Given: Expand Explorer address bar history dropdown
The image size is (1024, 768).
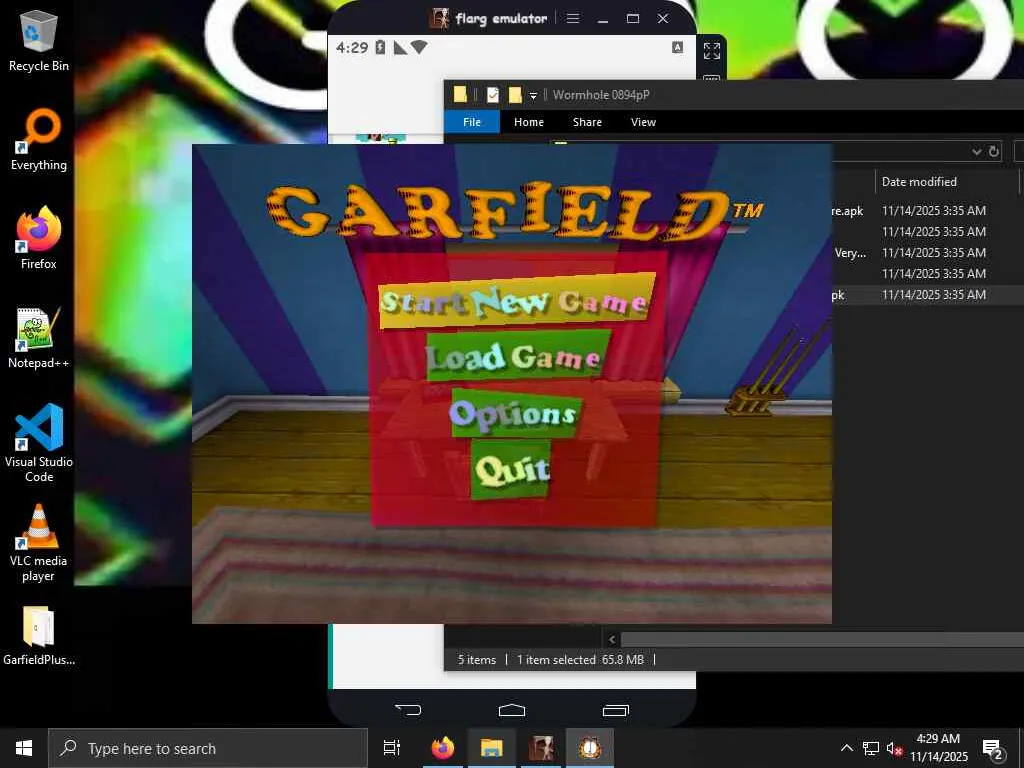Looking at the screenshot, I should coord(976,152).
